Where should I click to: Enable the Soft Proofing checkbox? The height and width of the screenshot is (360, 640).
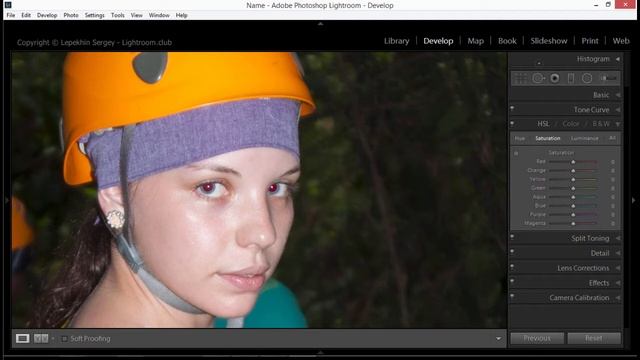64,339
